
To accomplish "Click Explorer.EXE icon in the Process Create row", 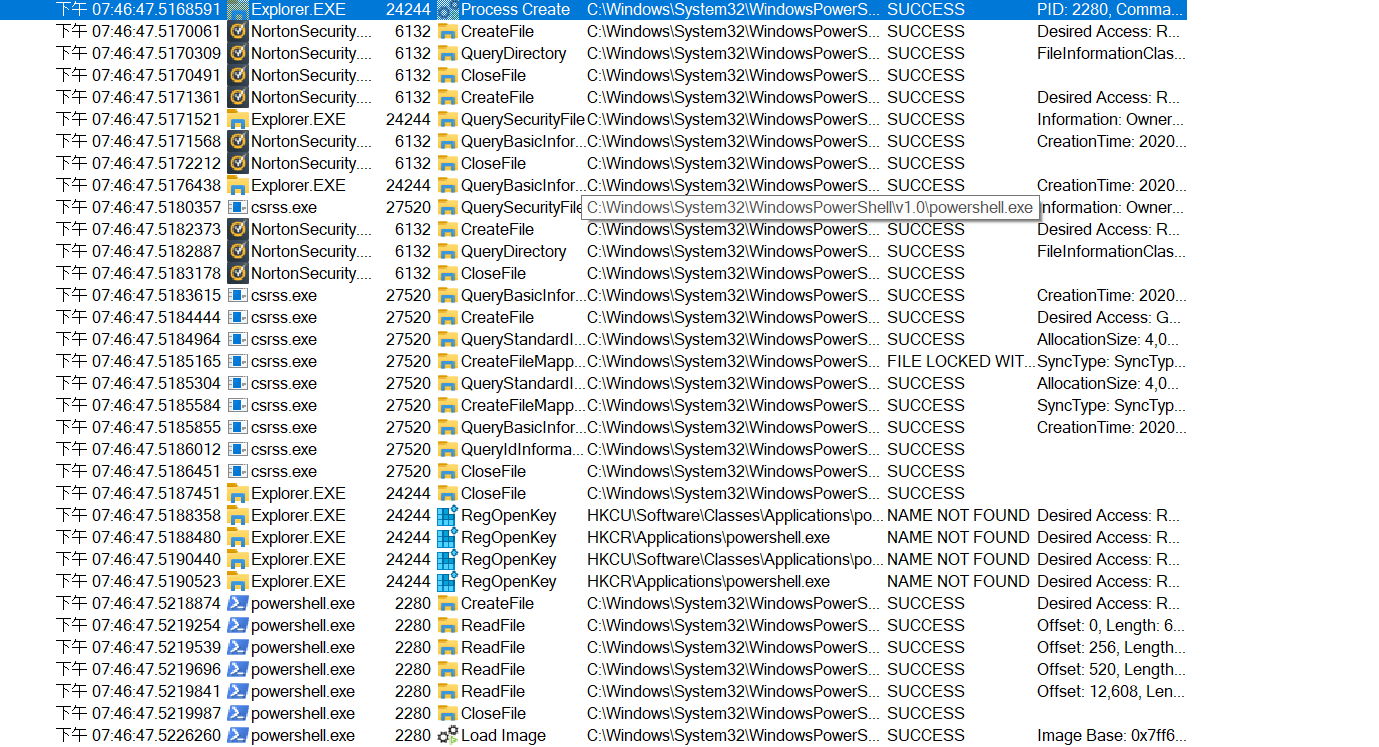I will tap(238, 10).
